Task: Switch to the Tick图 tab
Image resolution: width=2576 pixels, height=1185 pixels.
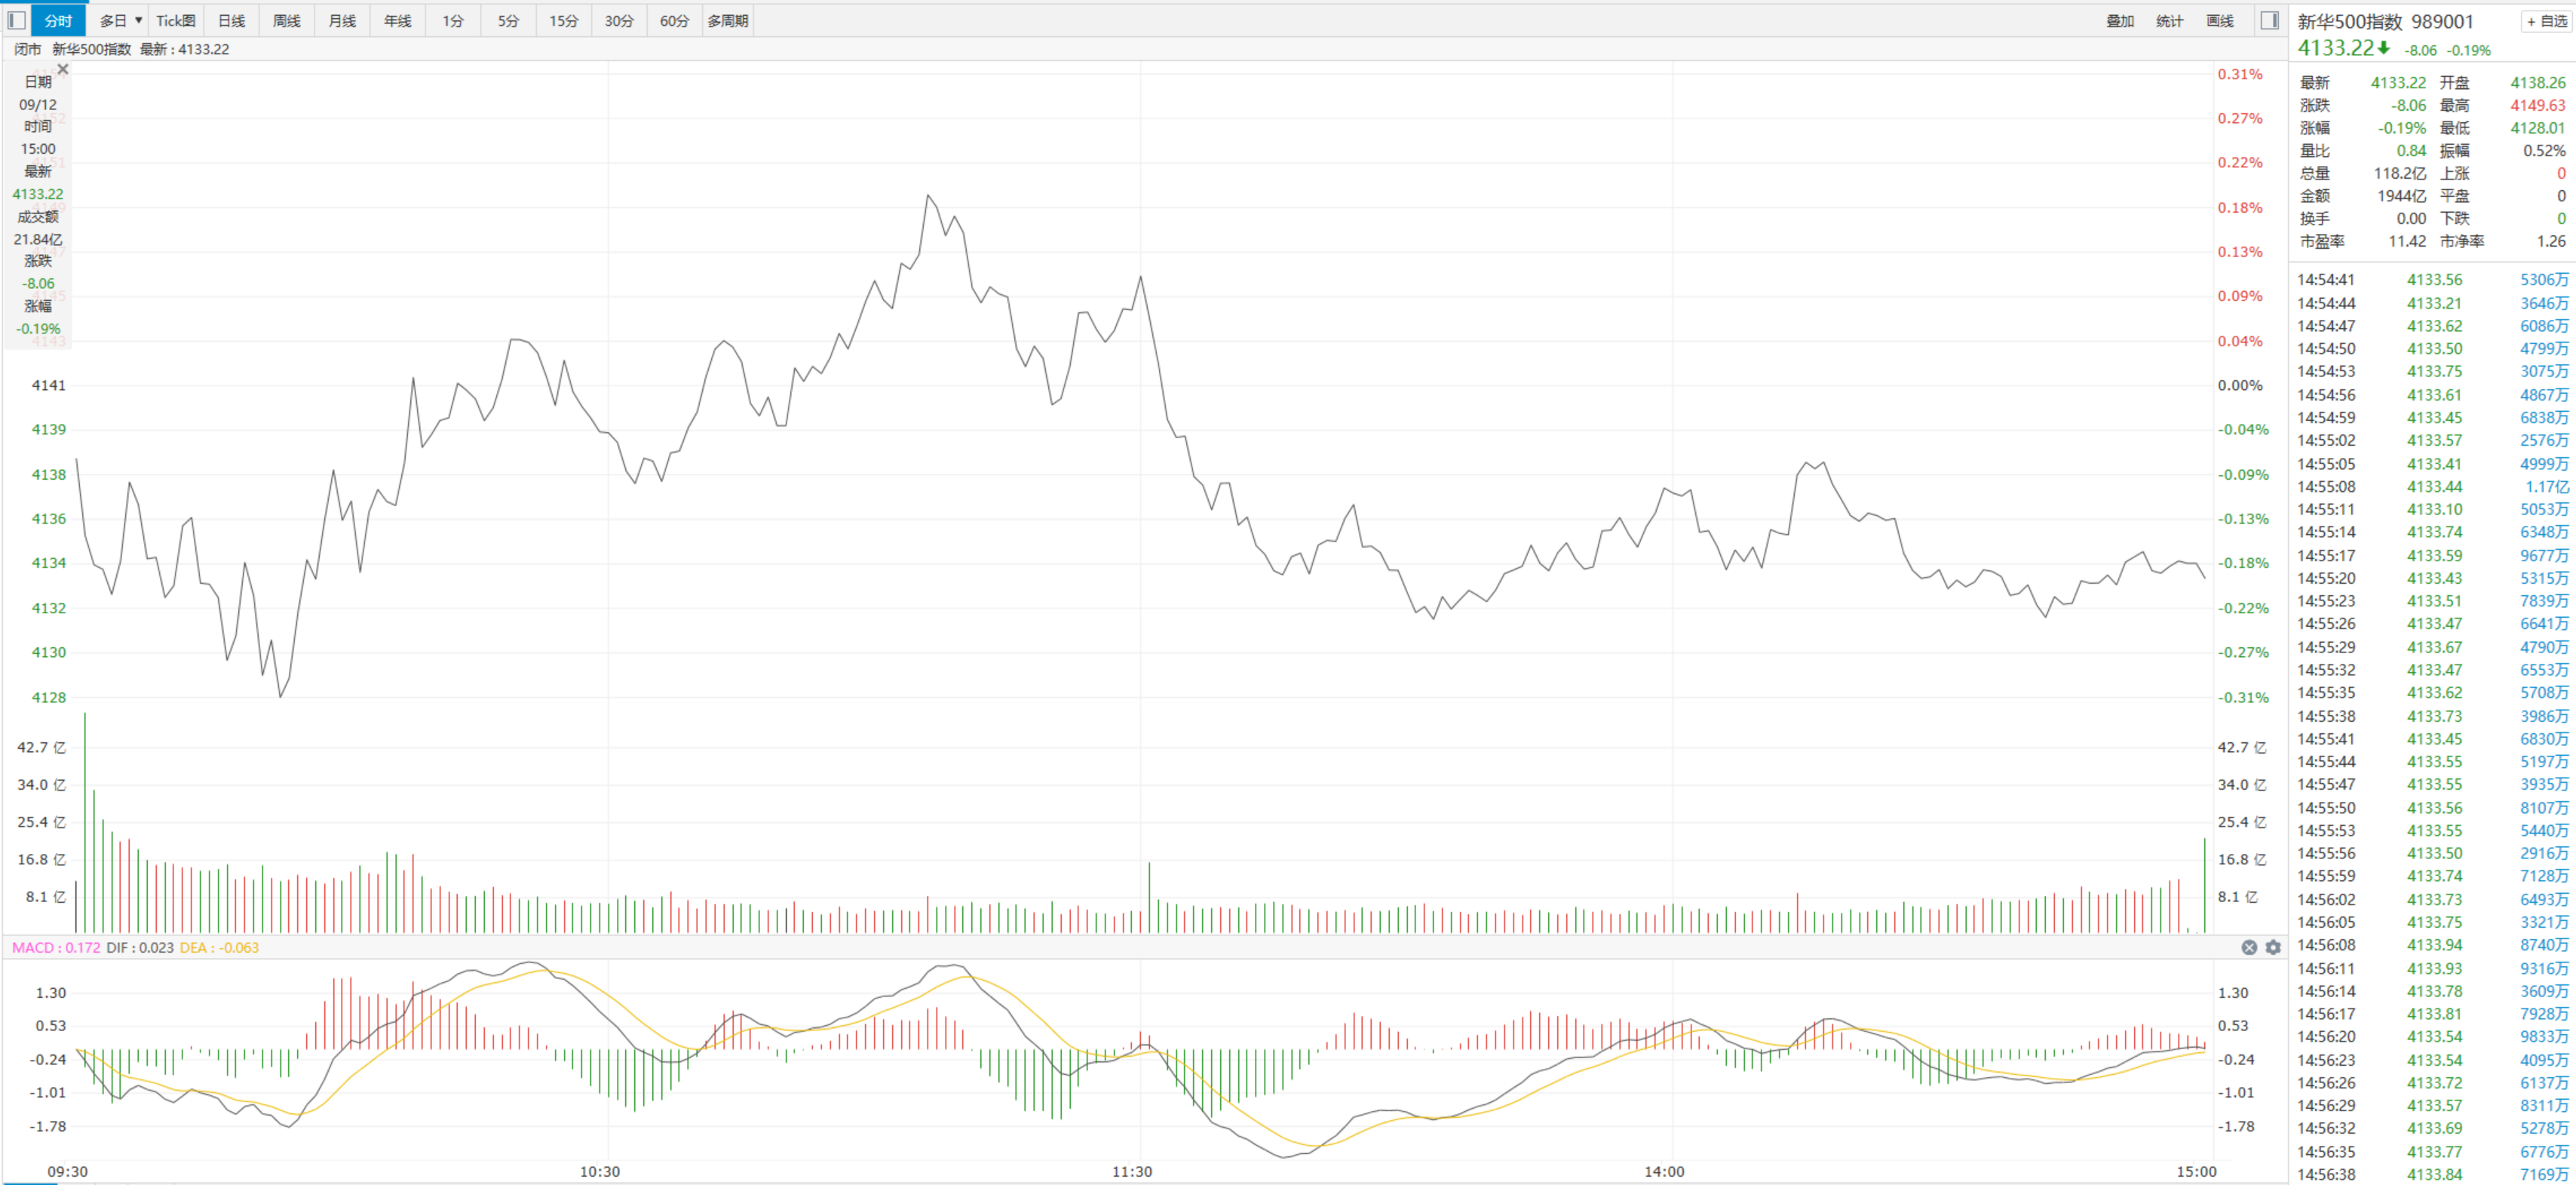Action: [x=175, y=21]
